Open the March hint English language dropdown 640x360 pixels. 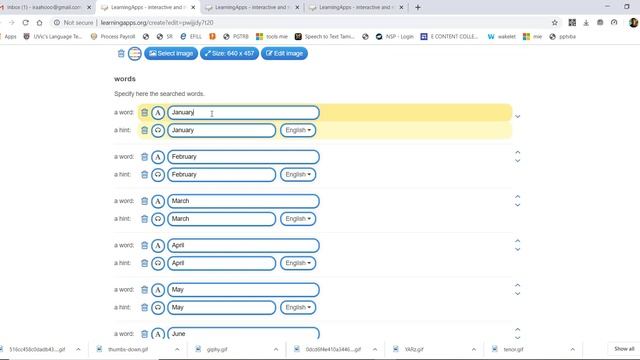[x=298, y=219]
